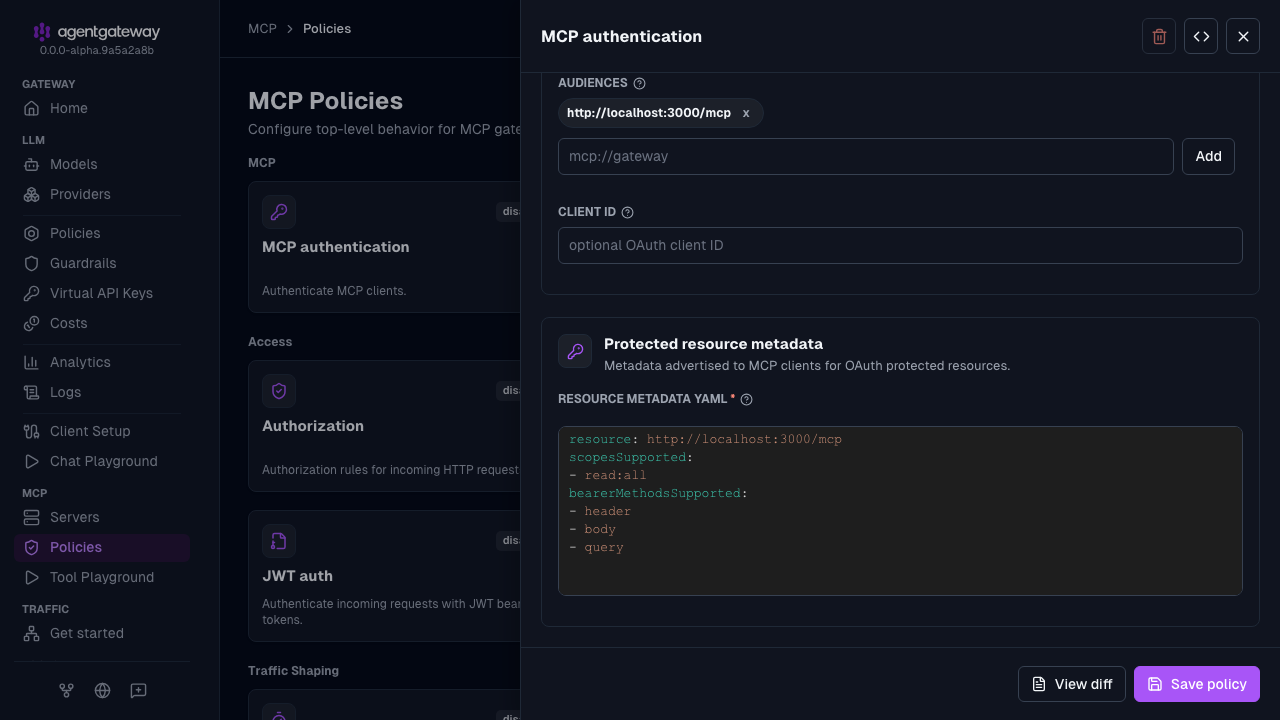Click the agentgateway logo icon

(x=42, y=32)
